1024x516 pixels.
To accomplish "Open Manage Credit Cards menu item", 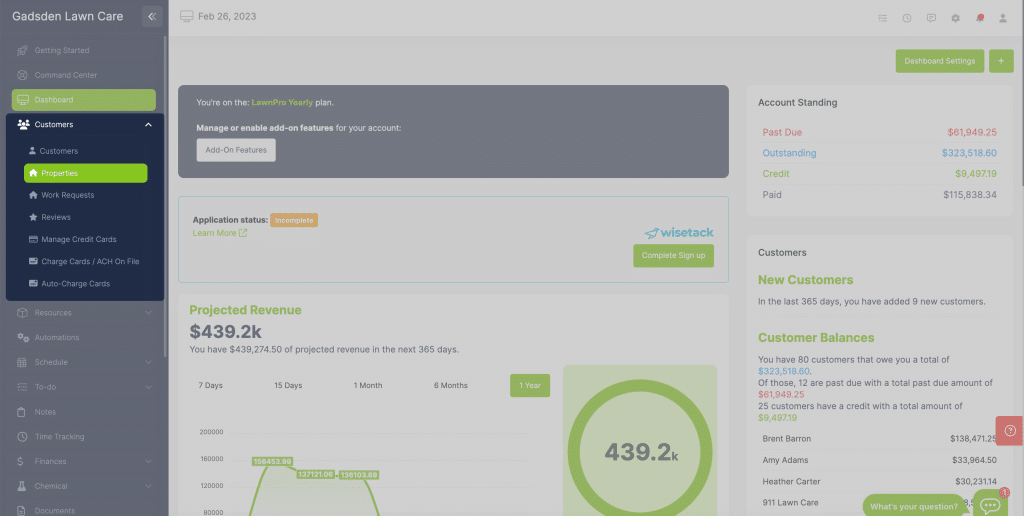I will click(x=78, y=239).
